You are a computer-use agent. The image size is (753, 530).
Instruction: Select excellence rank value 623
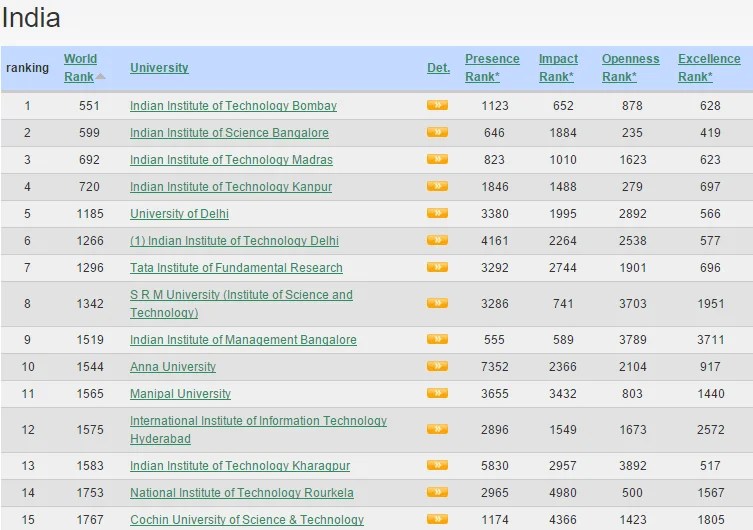710,159
